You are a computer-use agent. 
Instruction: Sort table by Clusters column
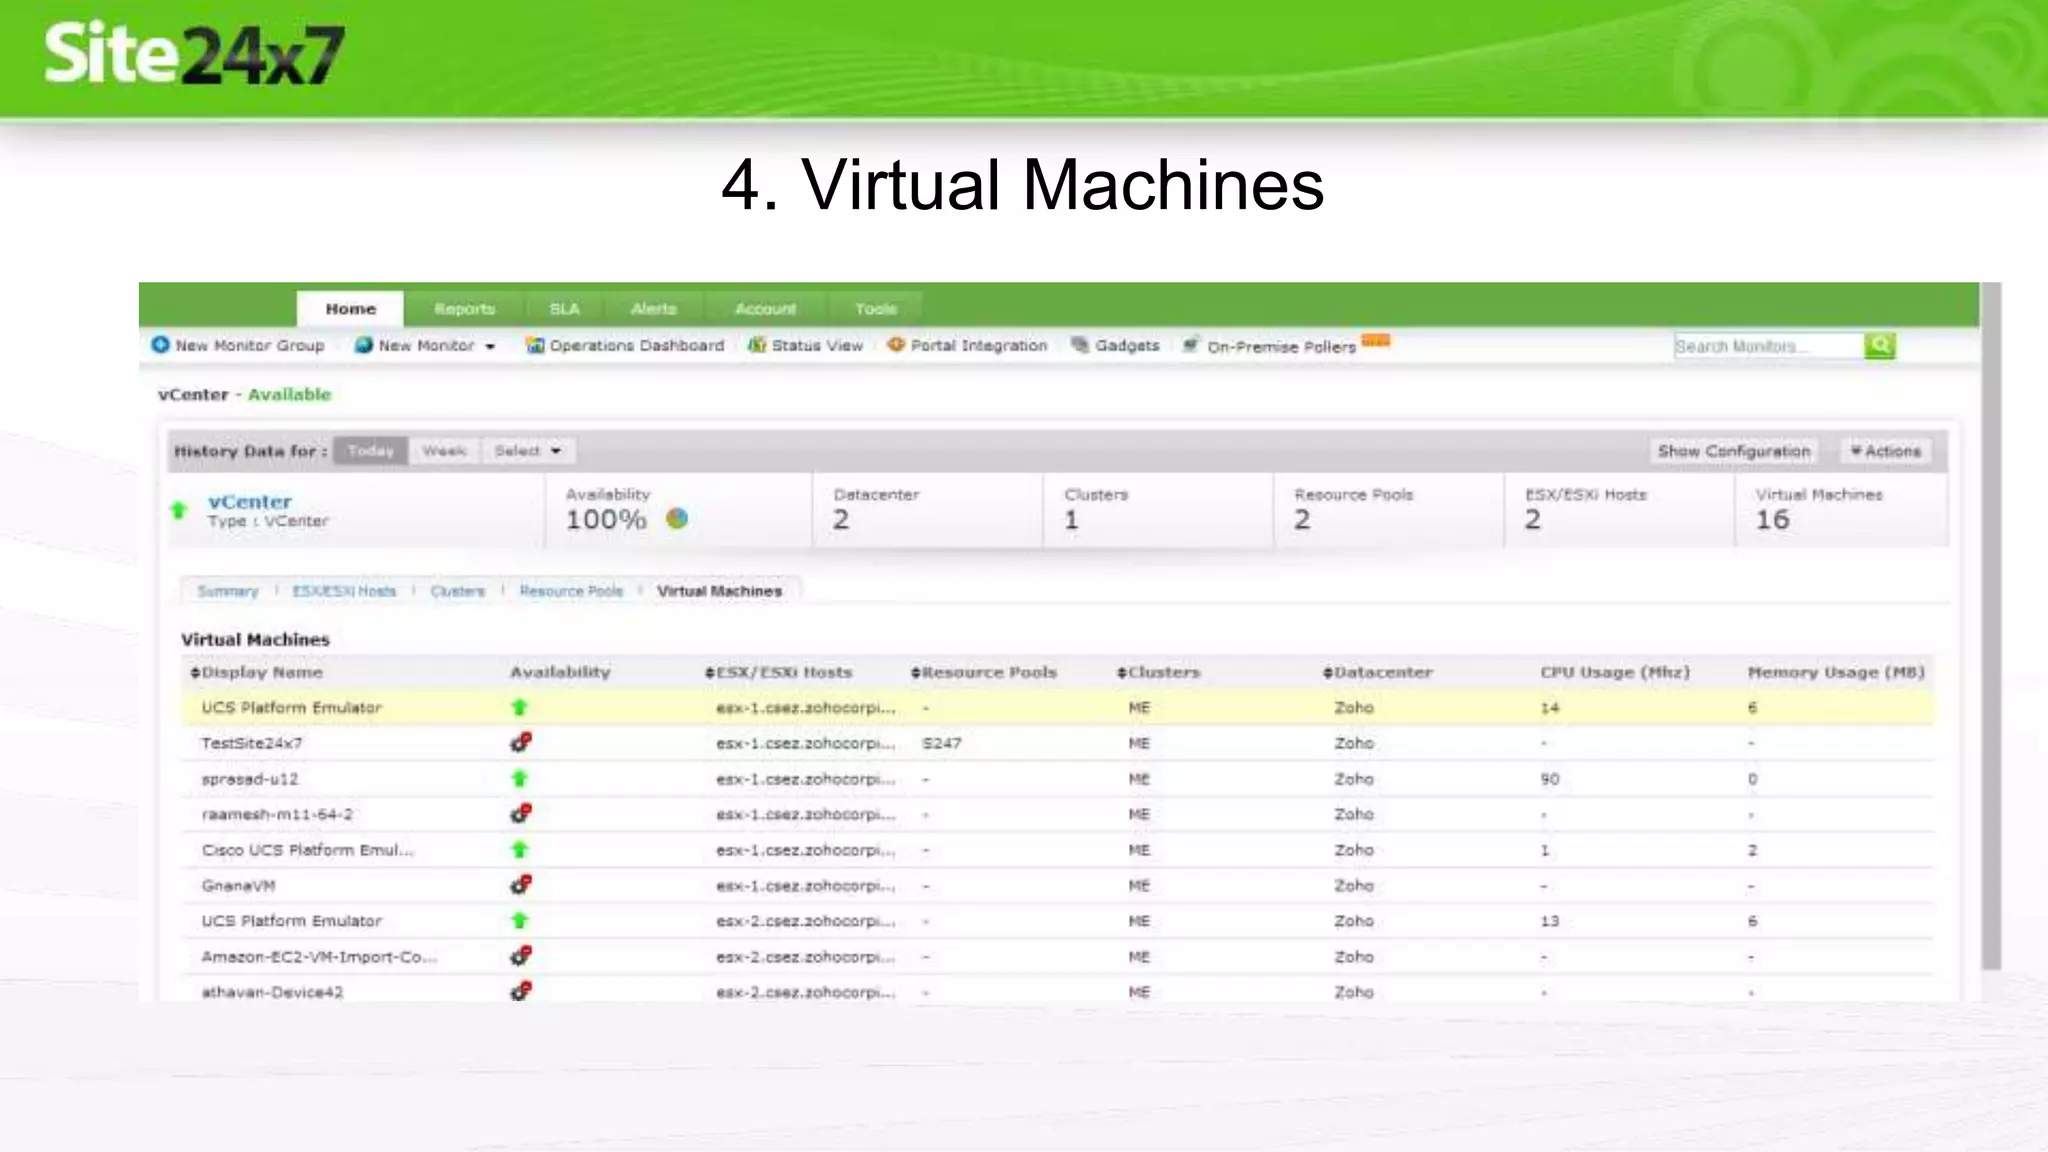[x=1158, y=672]
